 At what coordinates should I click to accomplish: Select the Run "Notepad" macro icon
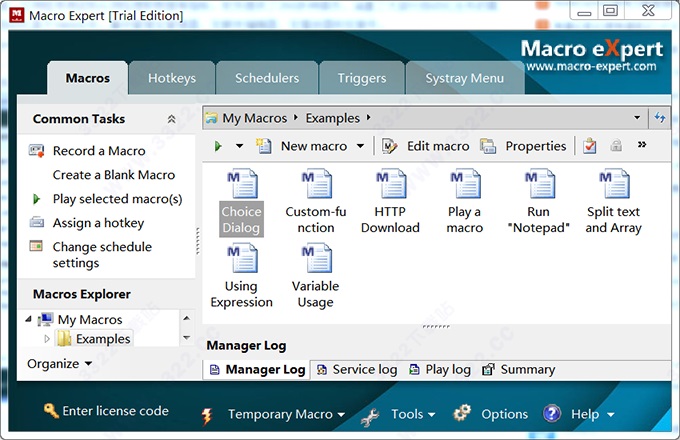tap(538, 185)
